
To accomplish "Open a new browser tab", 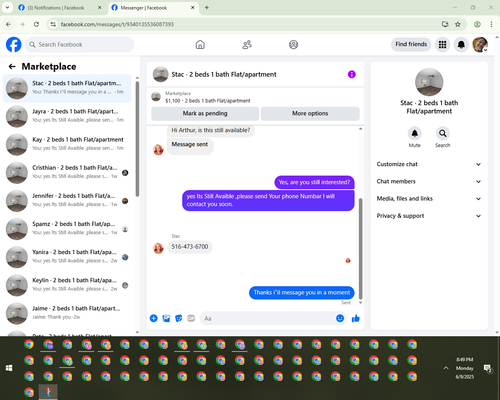I will click(x=207, y=8).
